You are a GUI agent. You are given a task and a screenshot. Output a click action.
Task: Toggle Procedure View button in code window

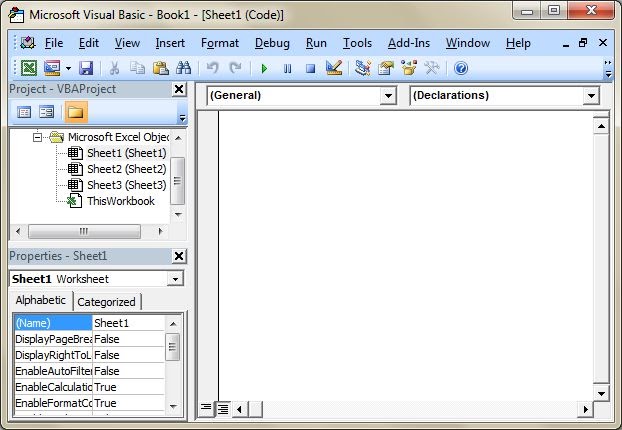pyautogui.click(x=206, y=409)
